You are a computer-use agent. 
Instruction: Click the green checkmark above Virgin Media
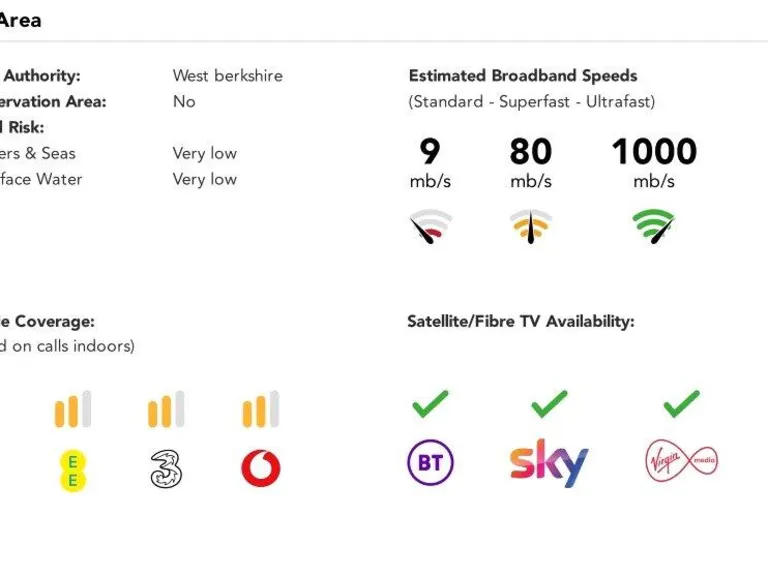681,404
